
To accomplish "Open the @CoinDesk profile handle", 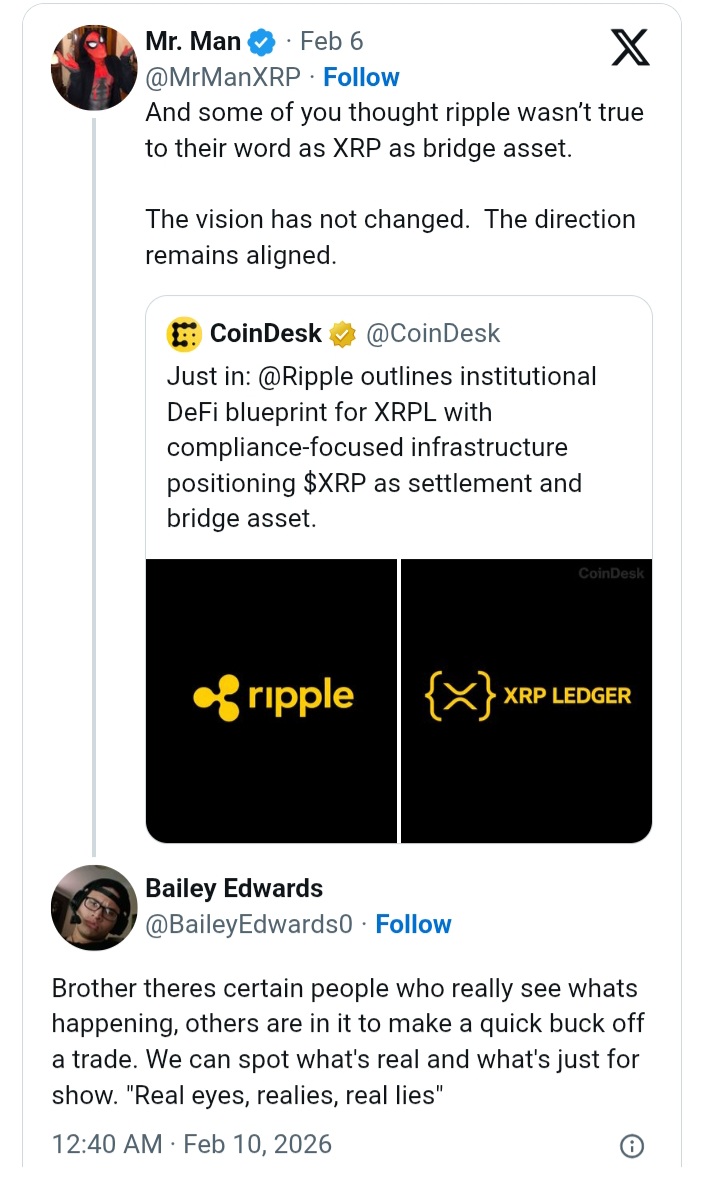I will tap(434, 333).
